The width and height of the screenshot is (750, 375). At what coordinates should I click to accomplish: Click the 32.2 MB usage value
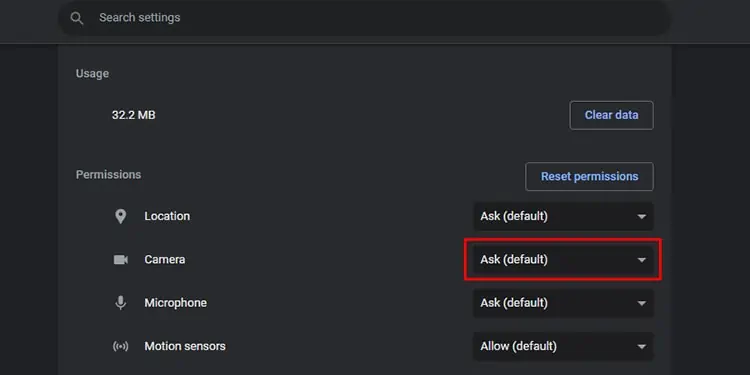[x=133, y=115]
